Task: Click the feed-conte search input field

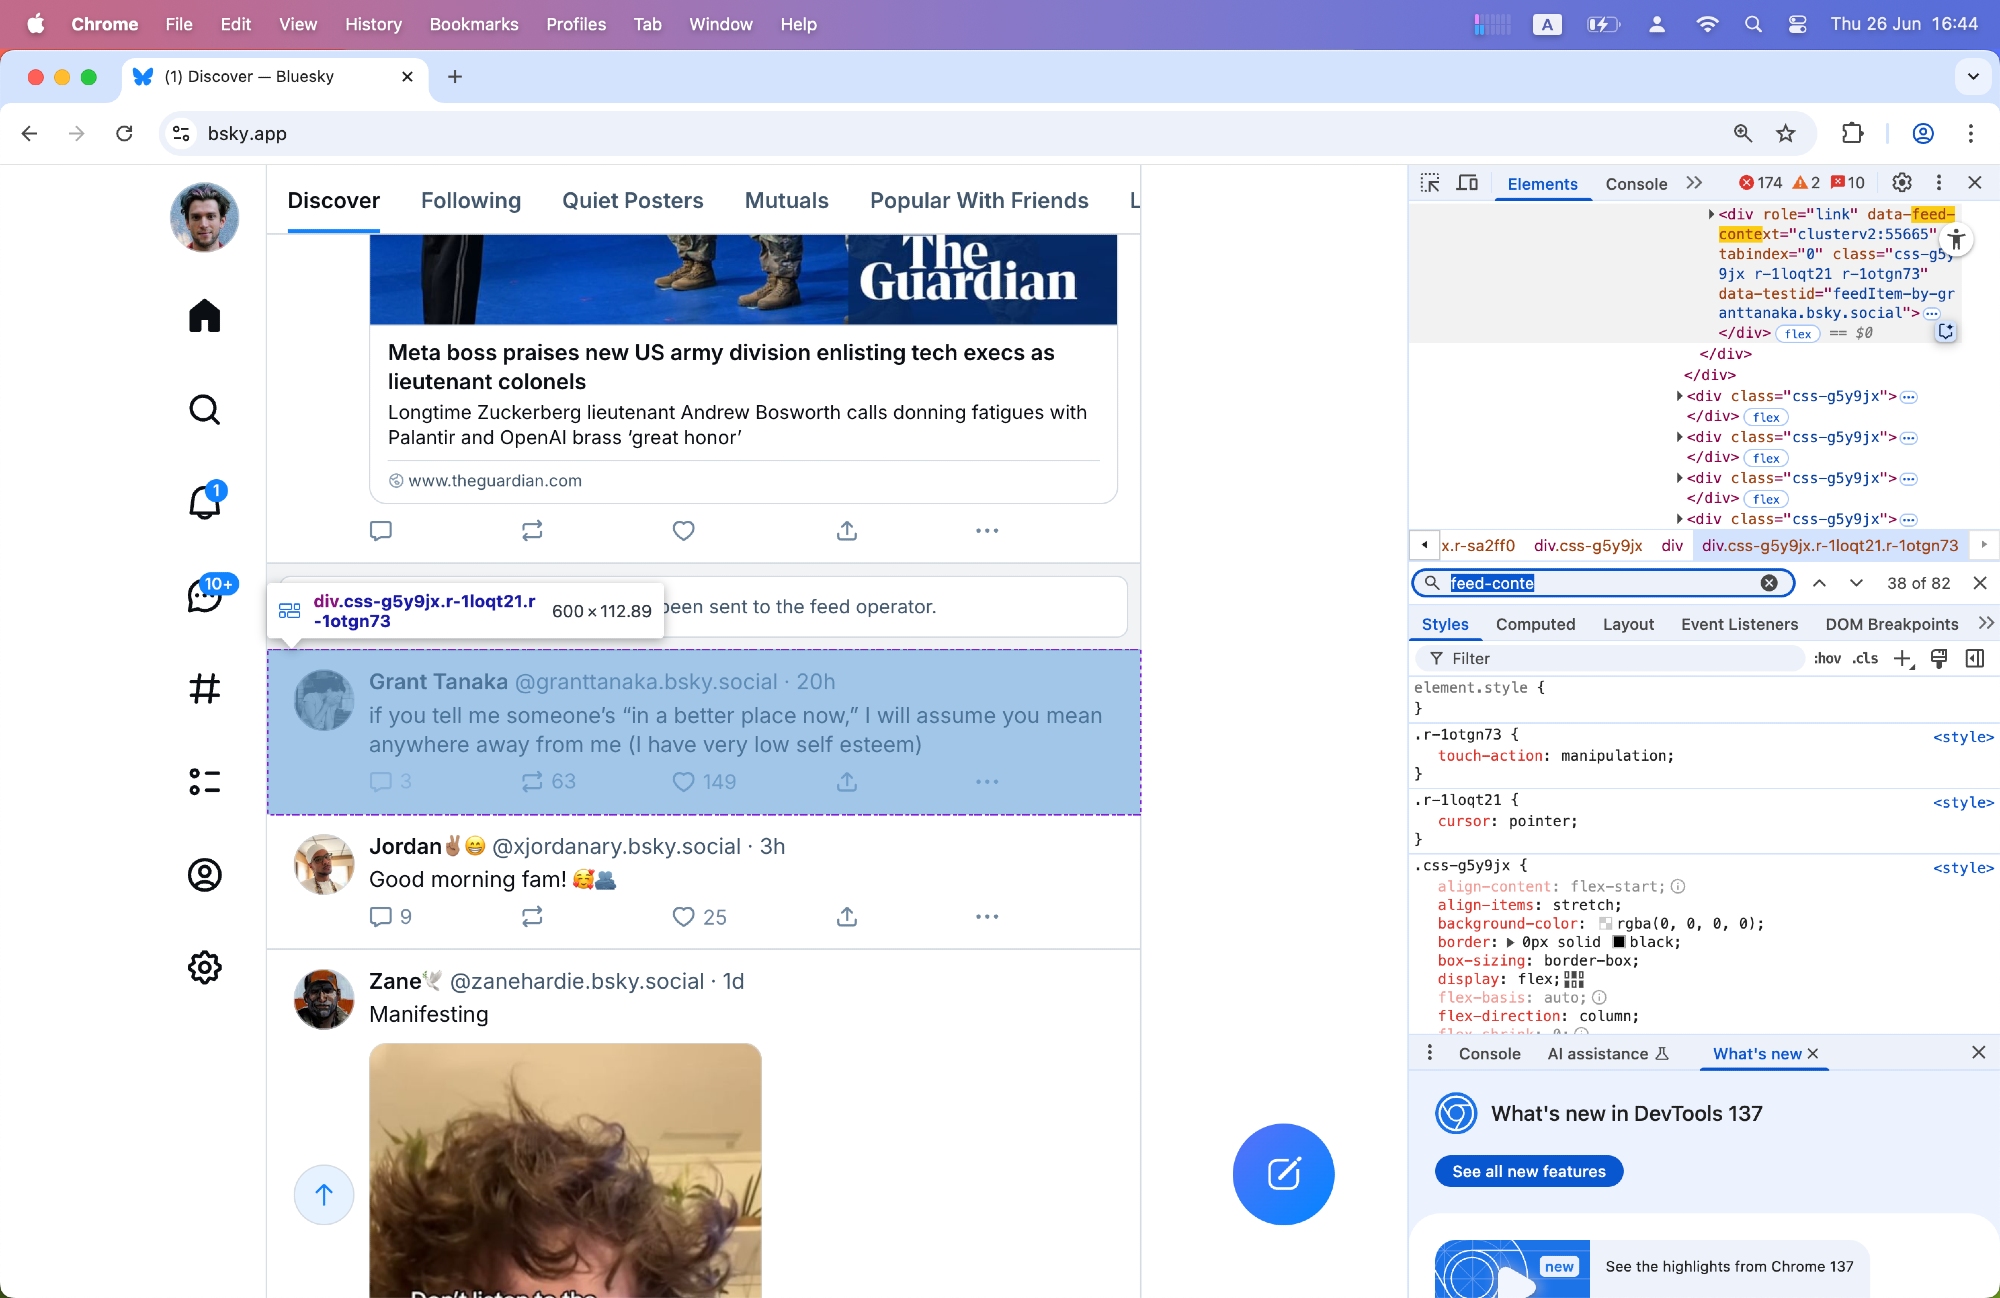Action: pyautogui.click(x=1600, y=583)
